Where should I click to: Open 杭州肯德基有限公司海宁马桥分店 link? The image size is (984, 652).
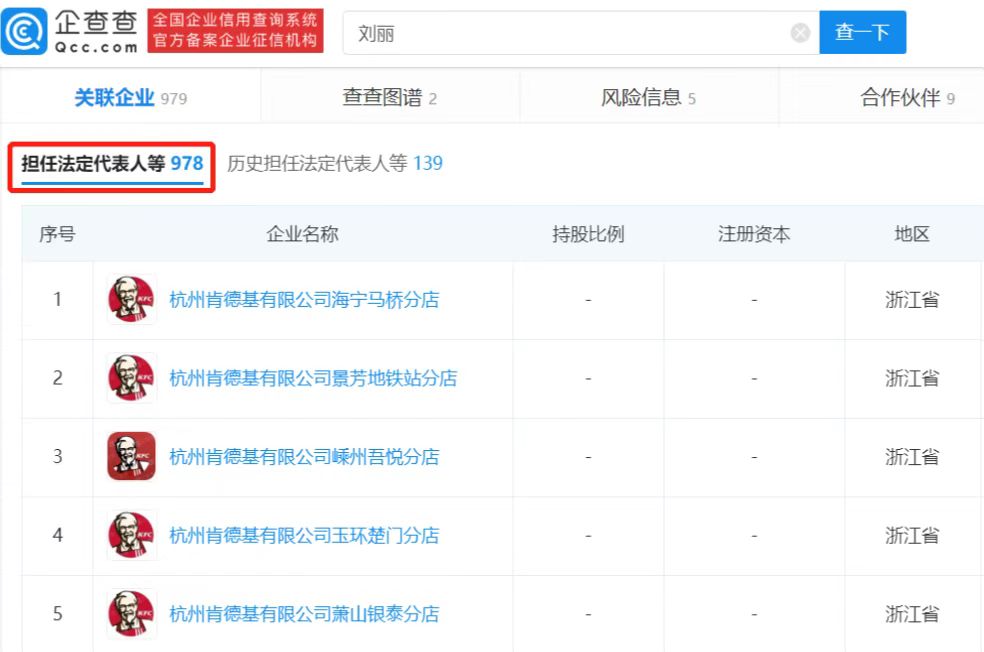pos(304,300)
